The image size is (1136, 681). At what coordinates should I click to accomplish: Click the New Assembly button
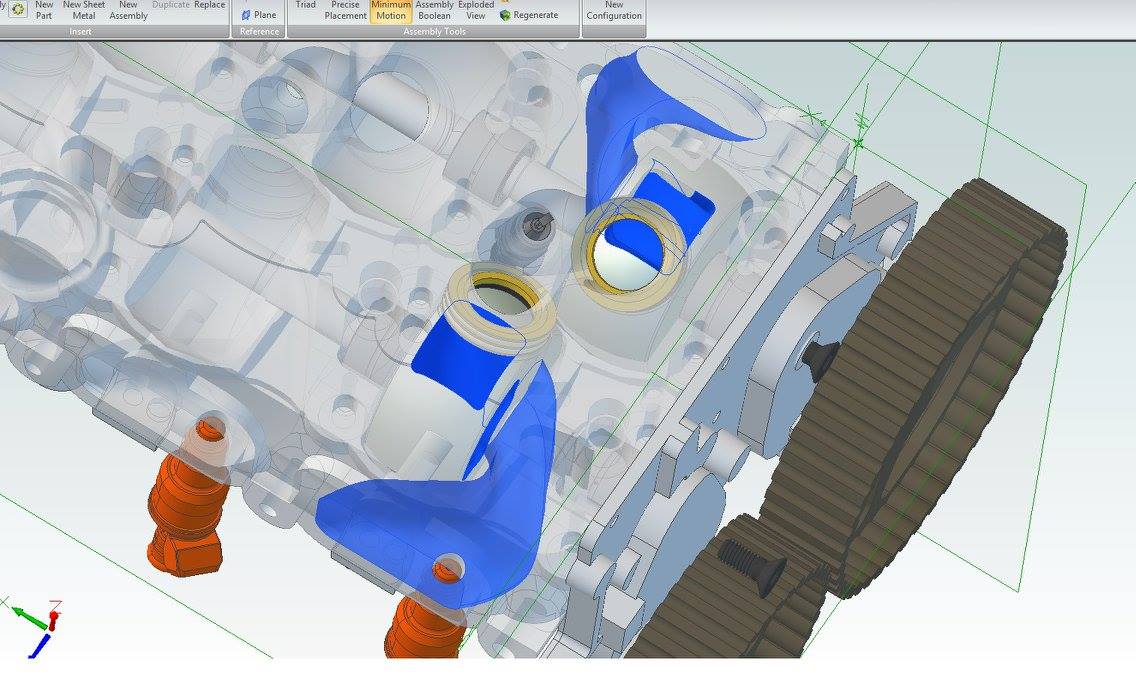pos(128,10)
